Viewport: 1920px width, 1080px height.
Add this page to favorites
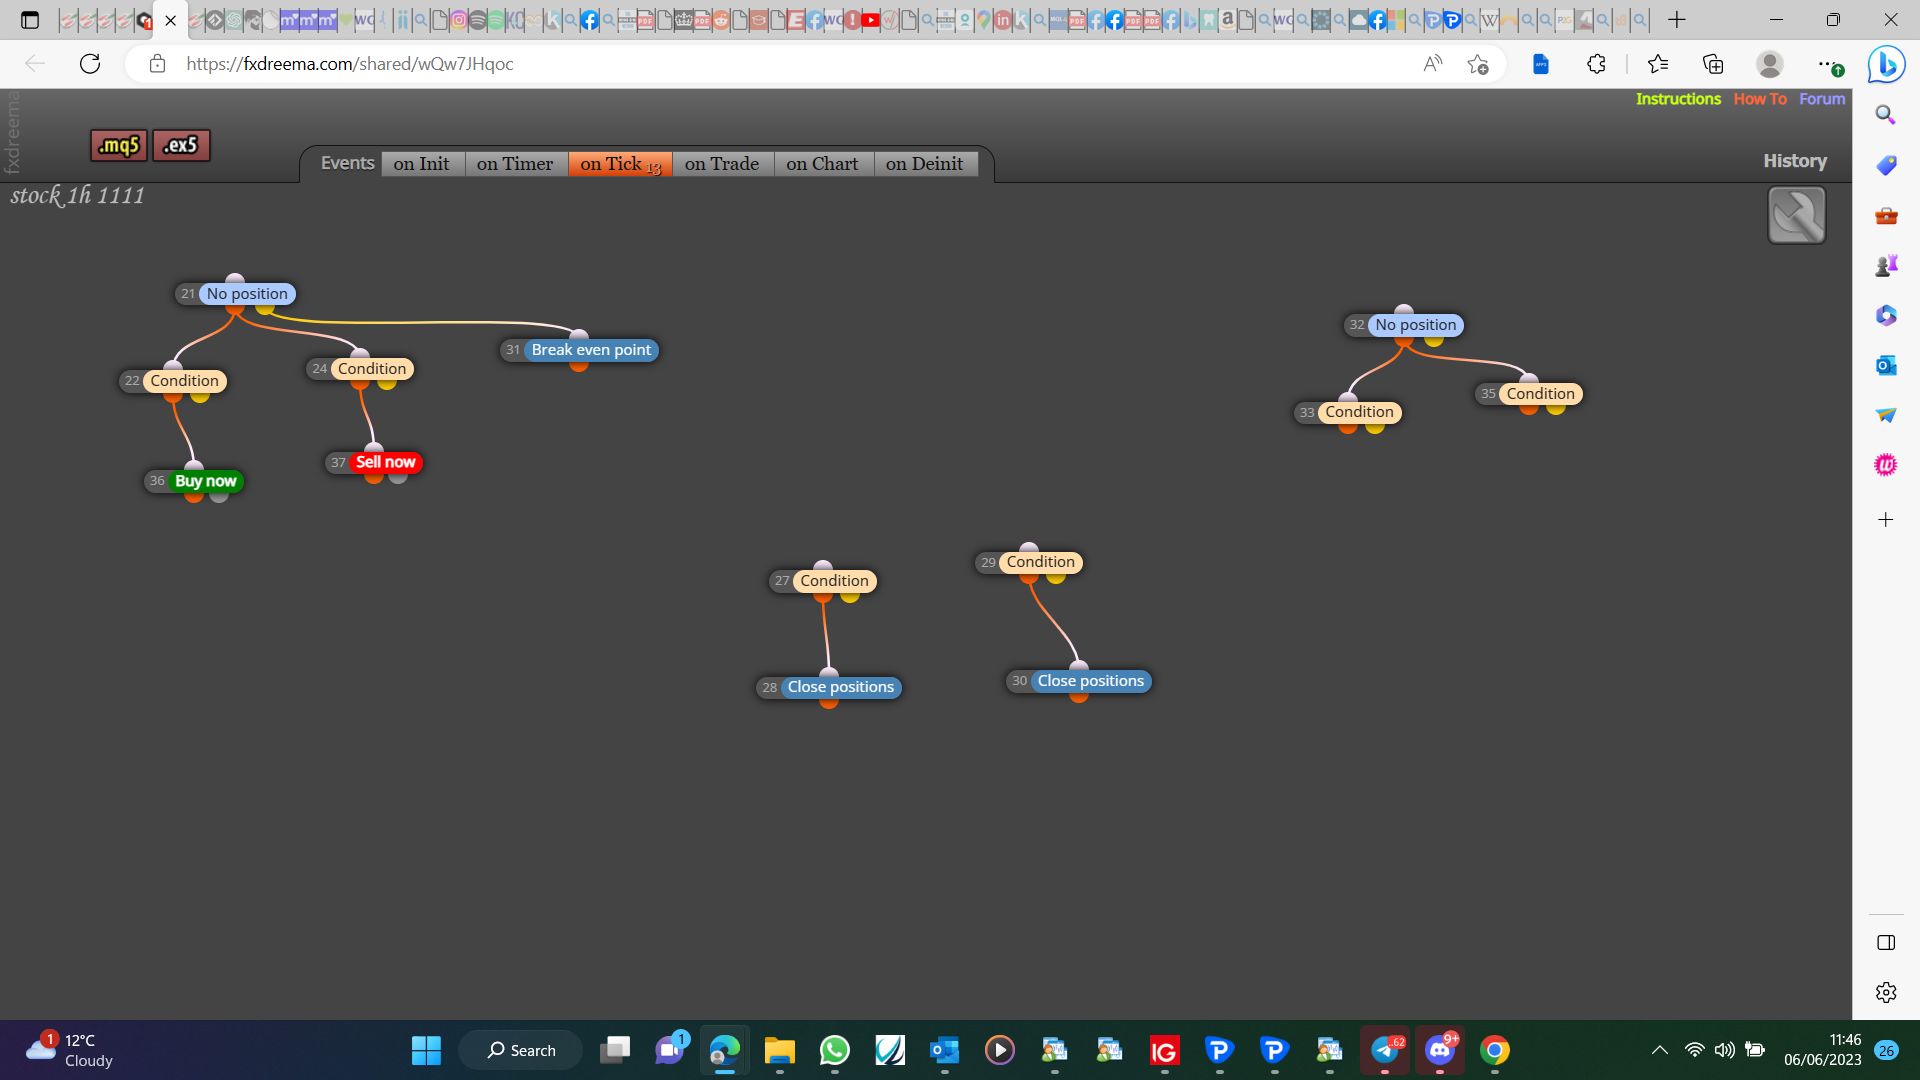1478,64
